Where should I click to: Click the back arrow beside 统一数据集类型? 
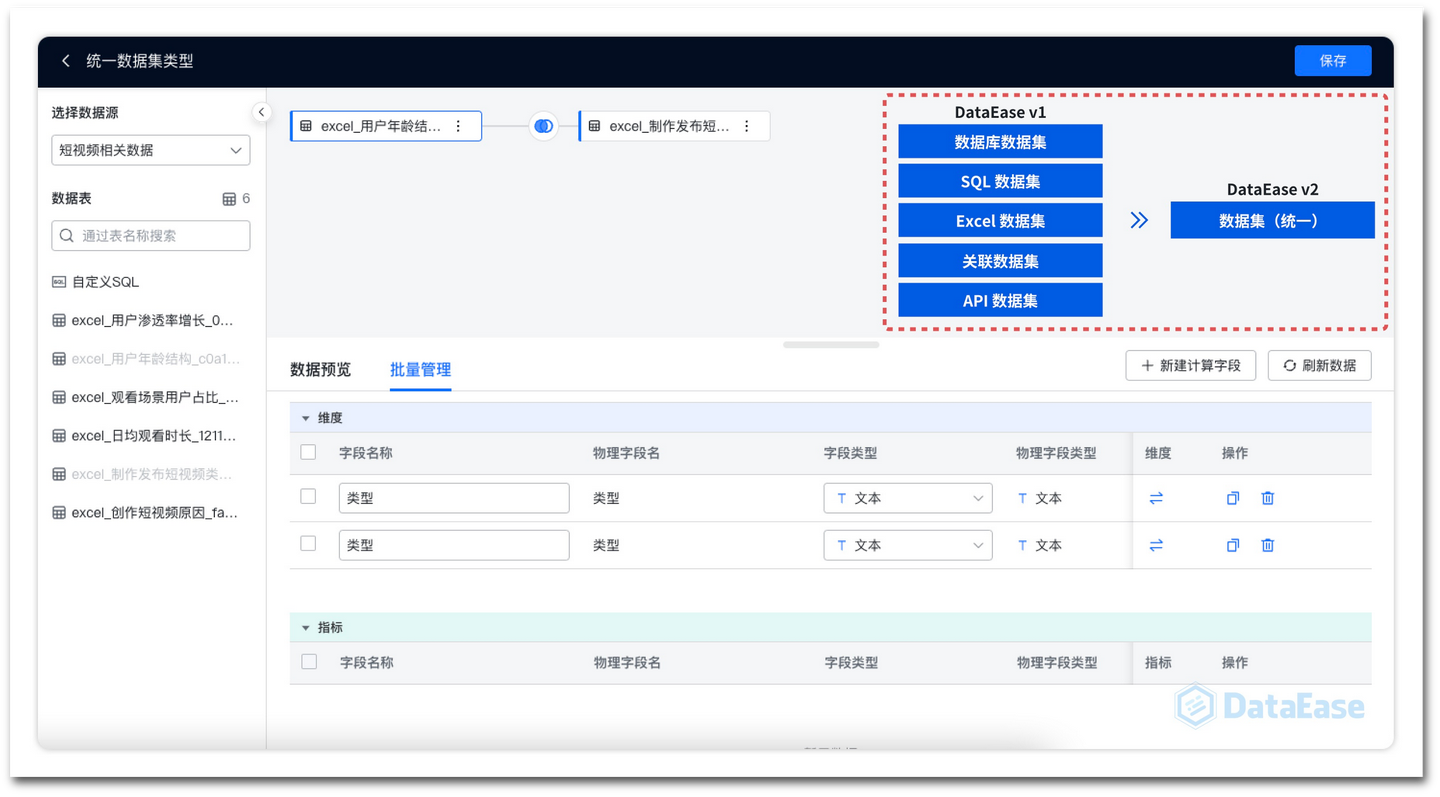click(65, 60)
